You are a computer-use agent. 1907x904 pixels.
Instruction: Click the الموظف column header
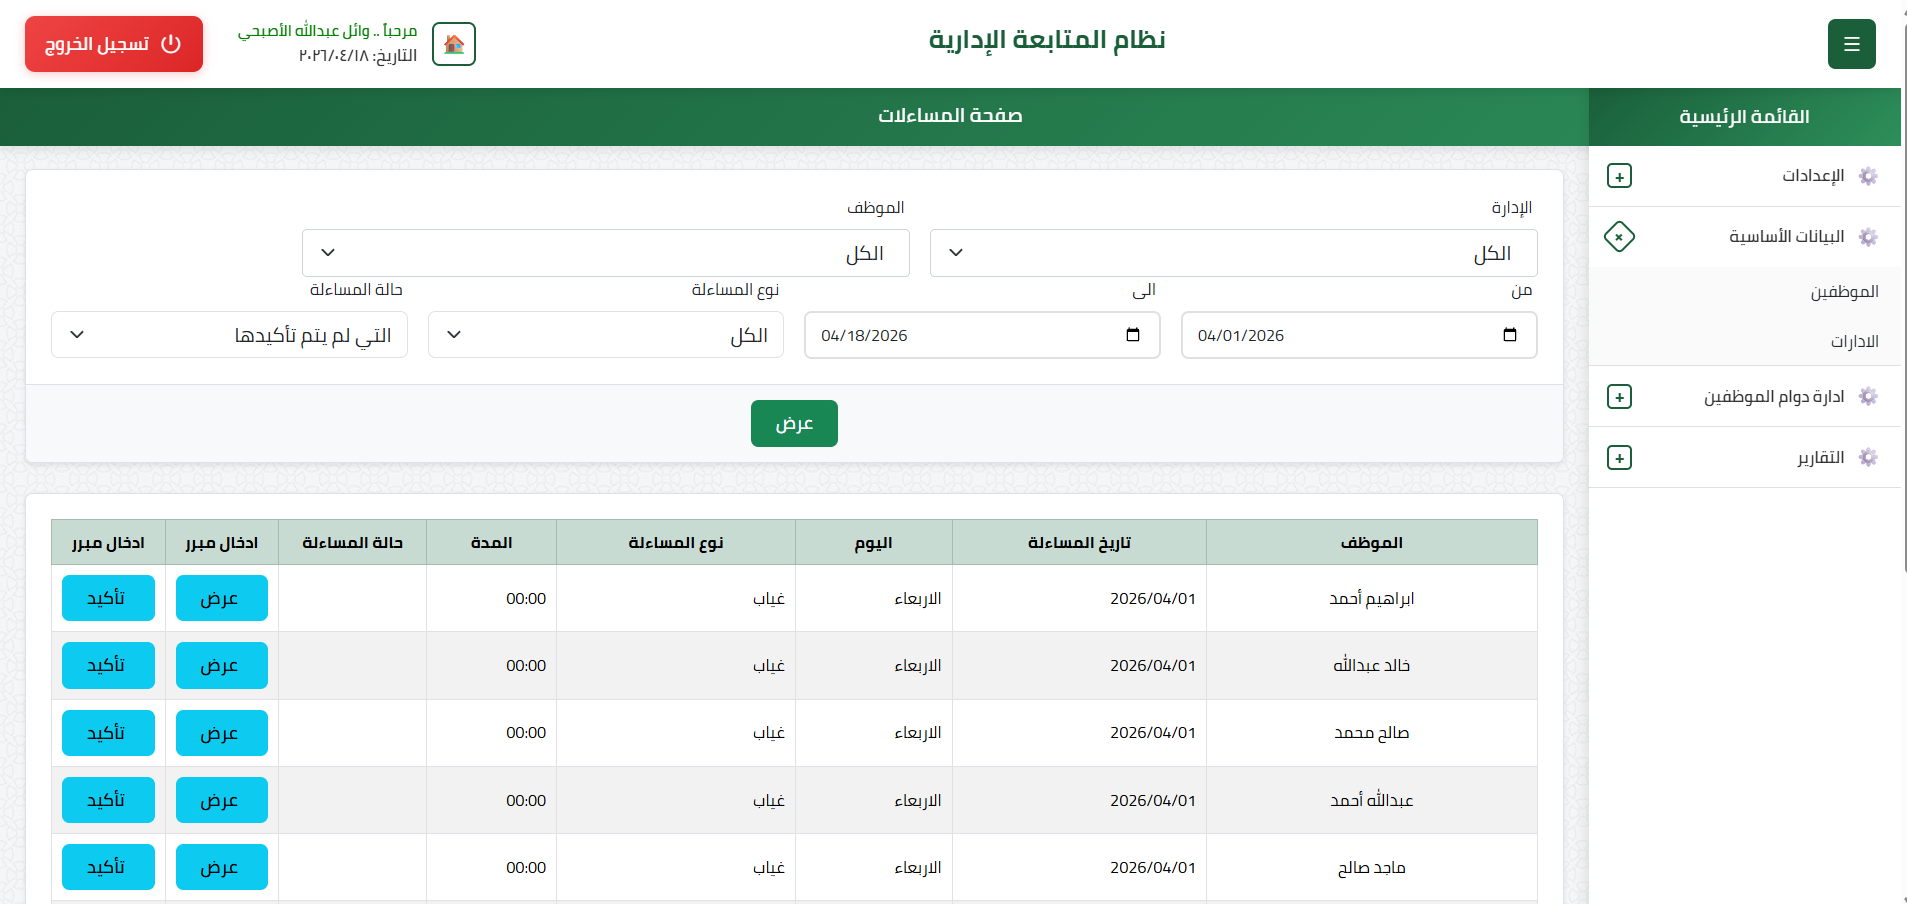[x=1371, y=542]
